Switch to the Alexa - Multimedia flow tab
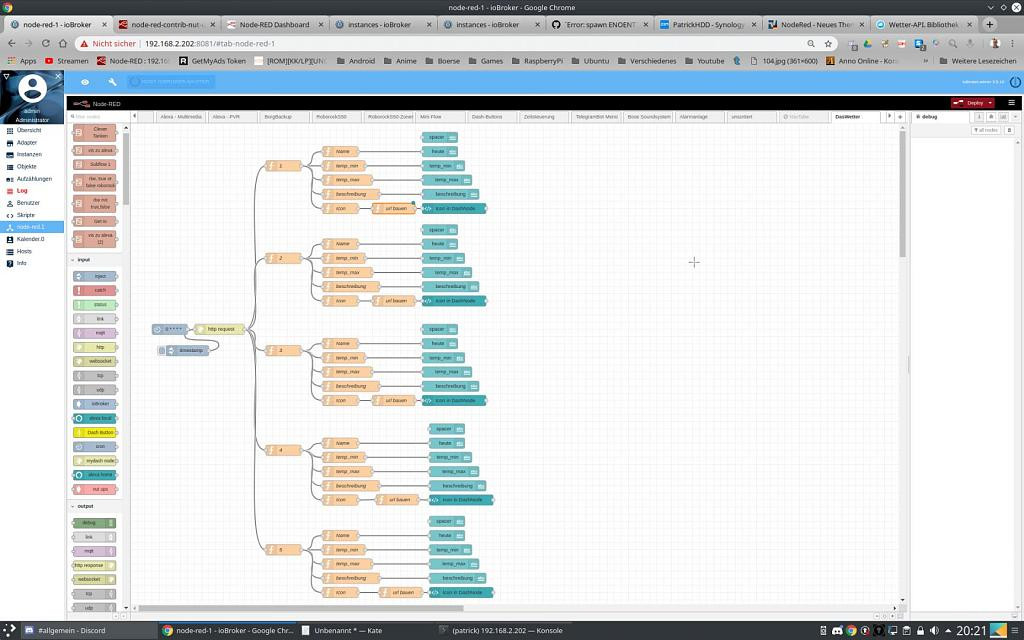The width and height of the screenshot is (1024, 640). [181, 117]
